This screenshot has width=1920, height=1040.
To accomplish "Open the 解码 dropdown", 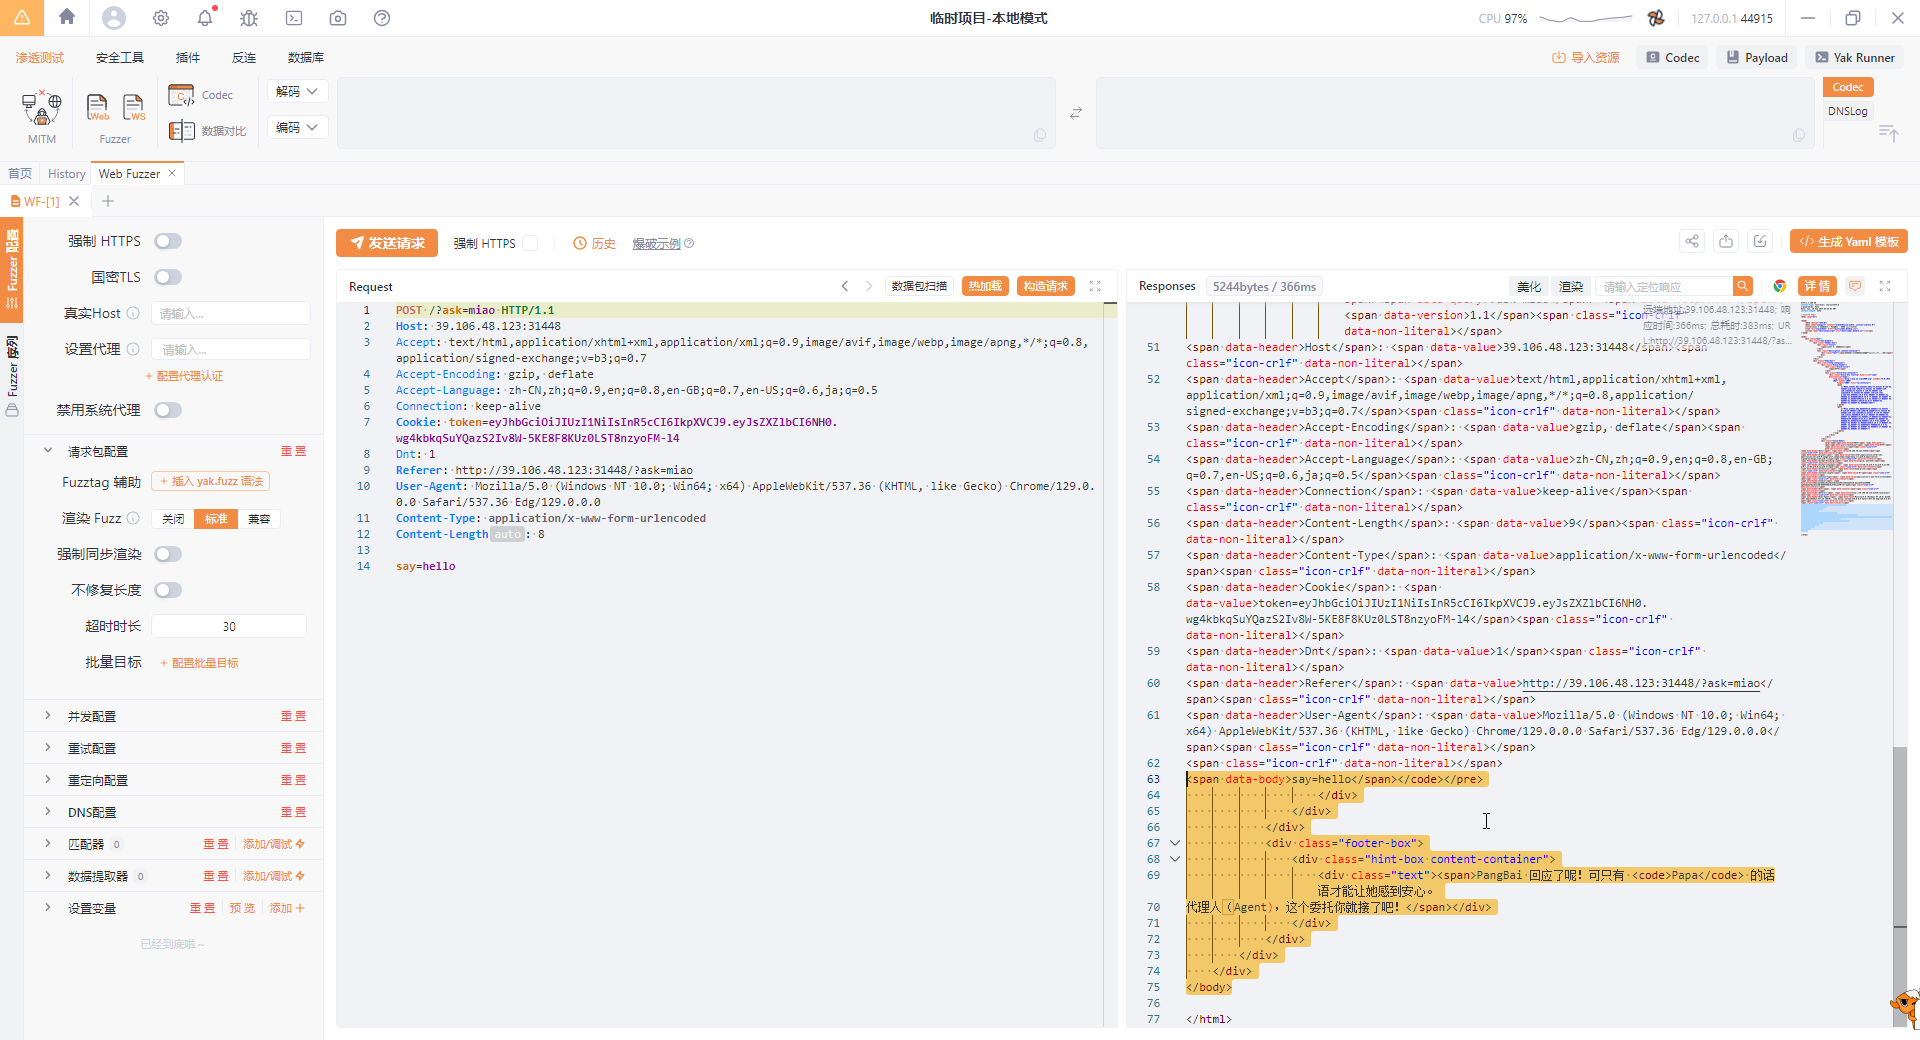I will pyautogui.click(x=297, y=91).
